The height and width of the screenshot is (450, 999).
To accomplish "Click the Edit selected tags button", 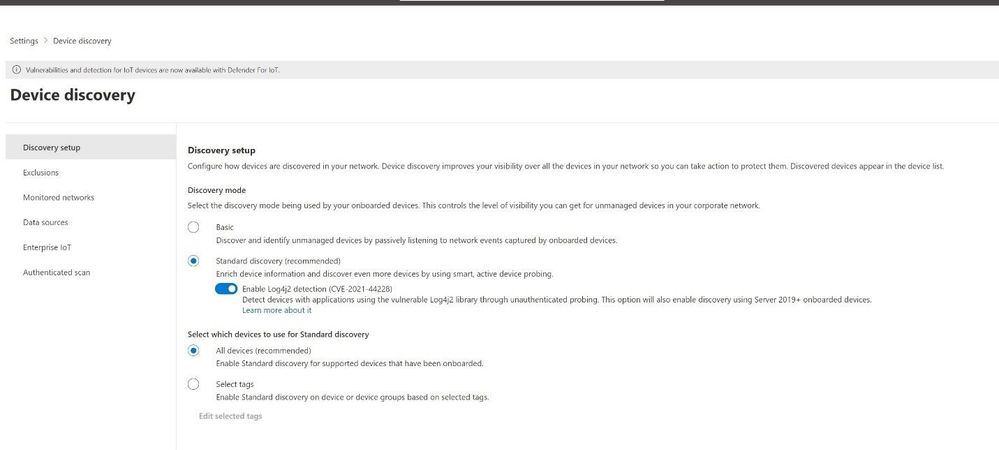I will coord(230,416).
